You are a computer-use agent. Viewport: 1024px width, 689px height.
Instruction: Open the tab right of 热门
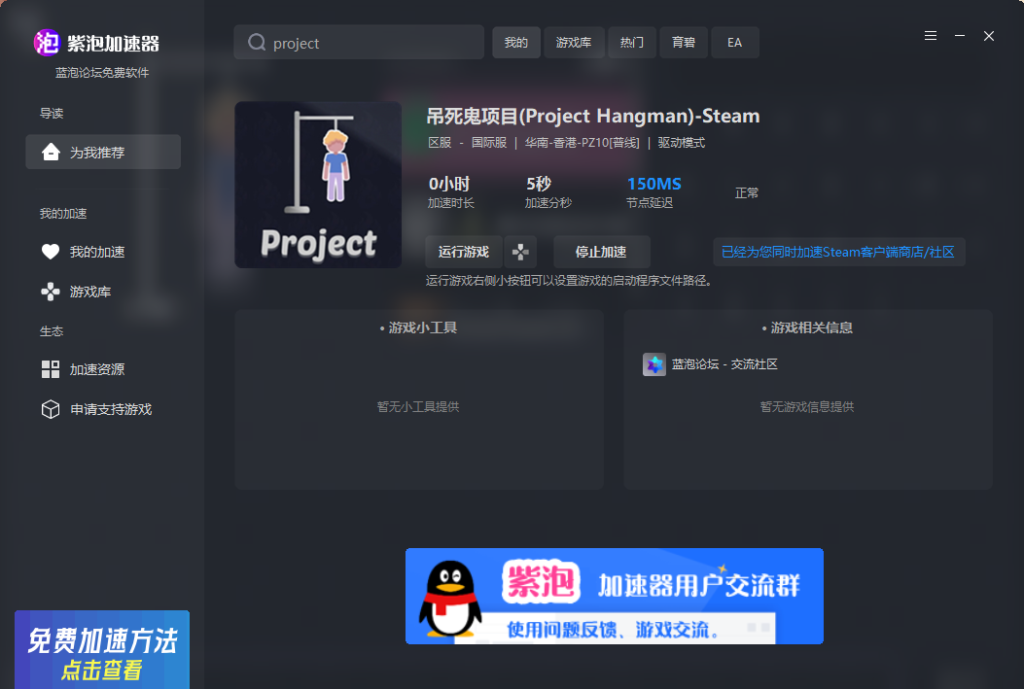pos(683,42)
